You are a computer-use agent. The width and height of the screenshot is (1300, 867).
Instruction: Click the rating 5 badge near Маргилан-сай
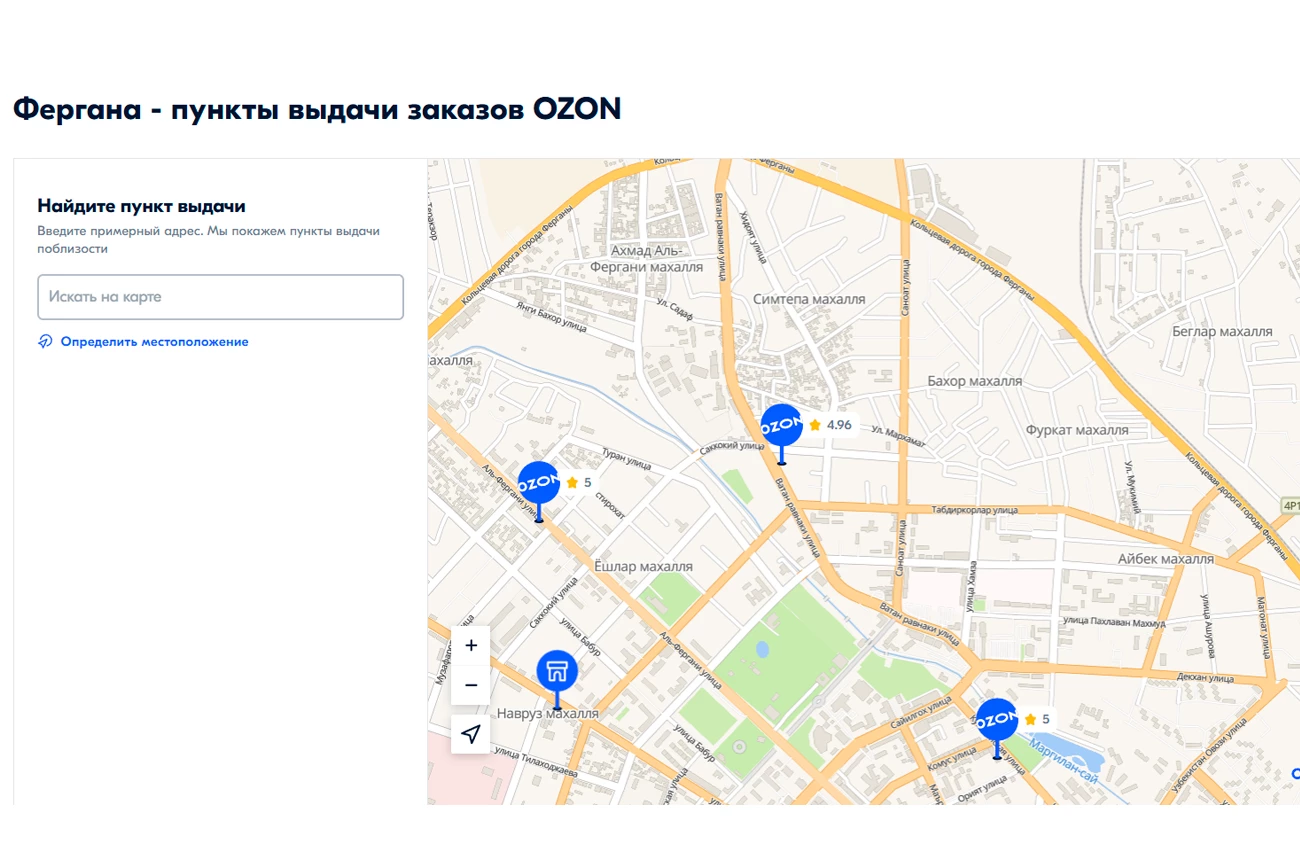(1037, 719)
